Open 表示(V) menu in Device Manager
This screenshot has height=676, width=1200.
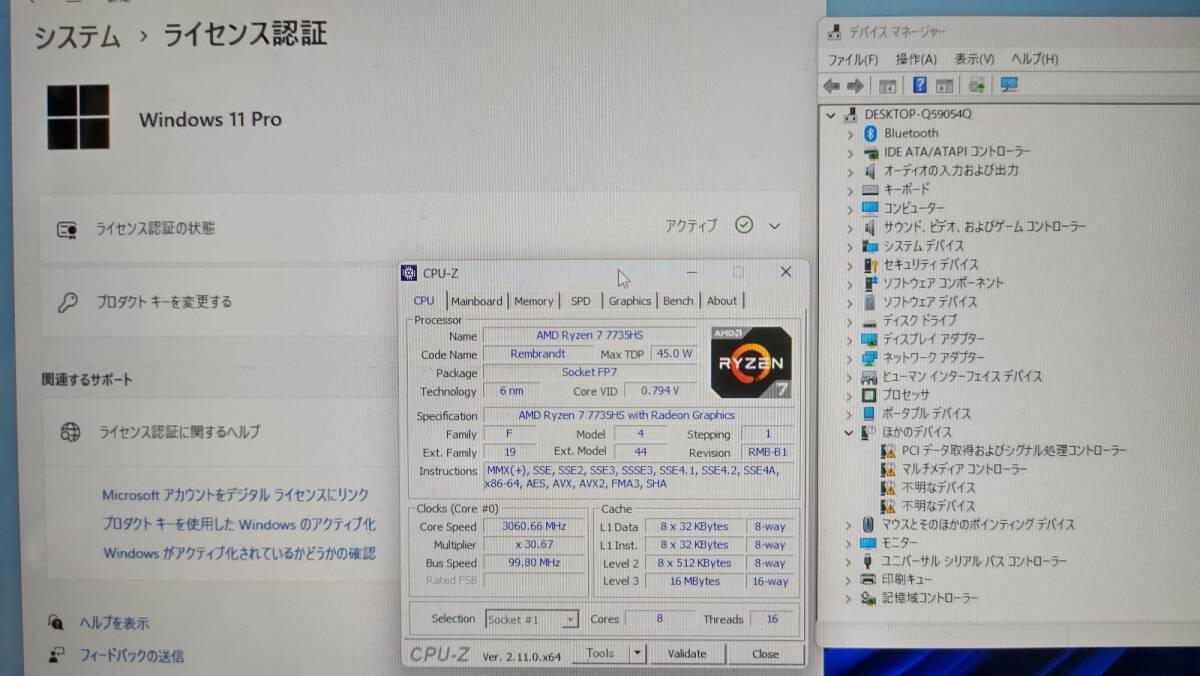coord(974,59)
